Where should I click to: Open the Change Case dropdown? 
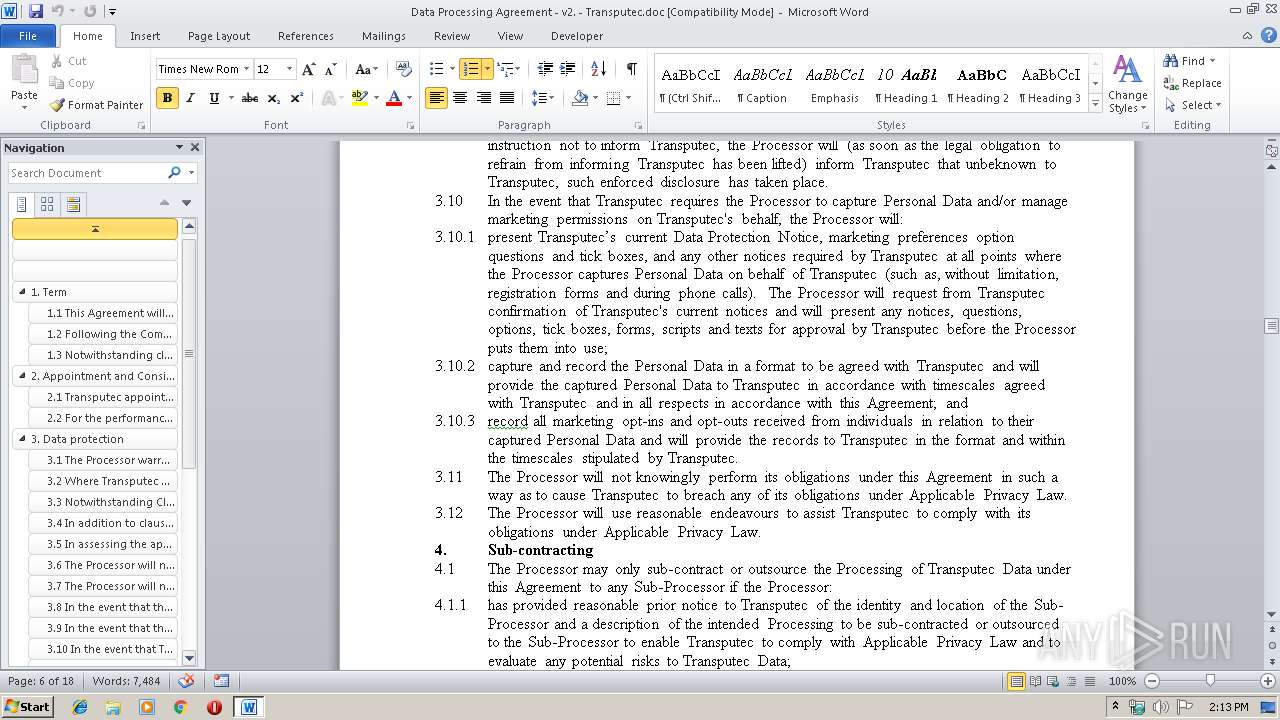coord(366,69)
